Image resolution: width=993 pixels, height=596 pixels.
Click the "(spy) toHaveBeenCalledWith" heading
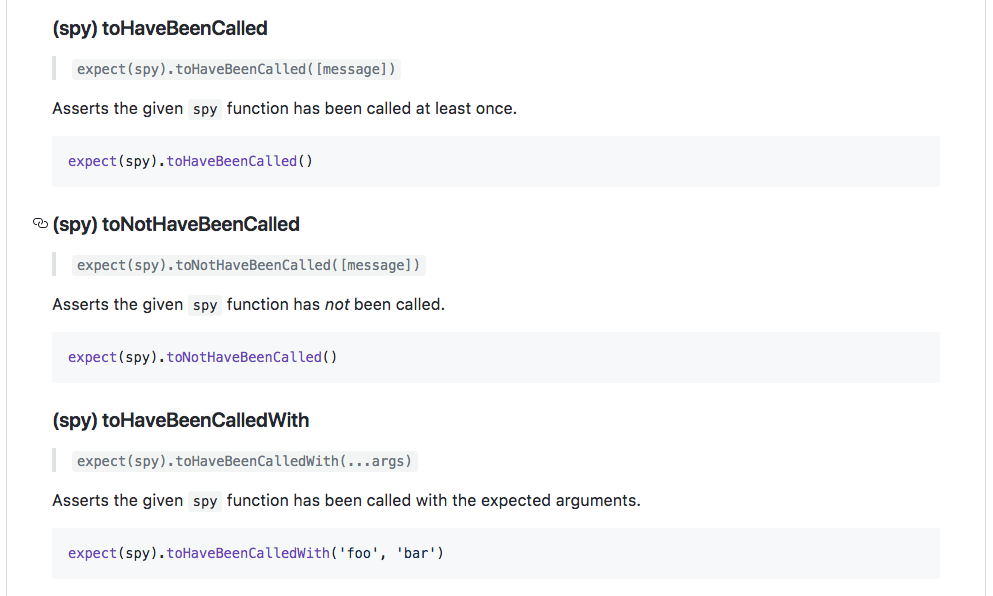181,420
